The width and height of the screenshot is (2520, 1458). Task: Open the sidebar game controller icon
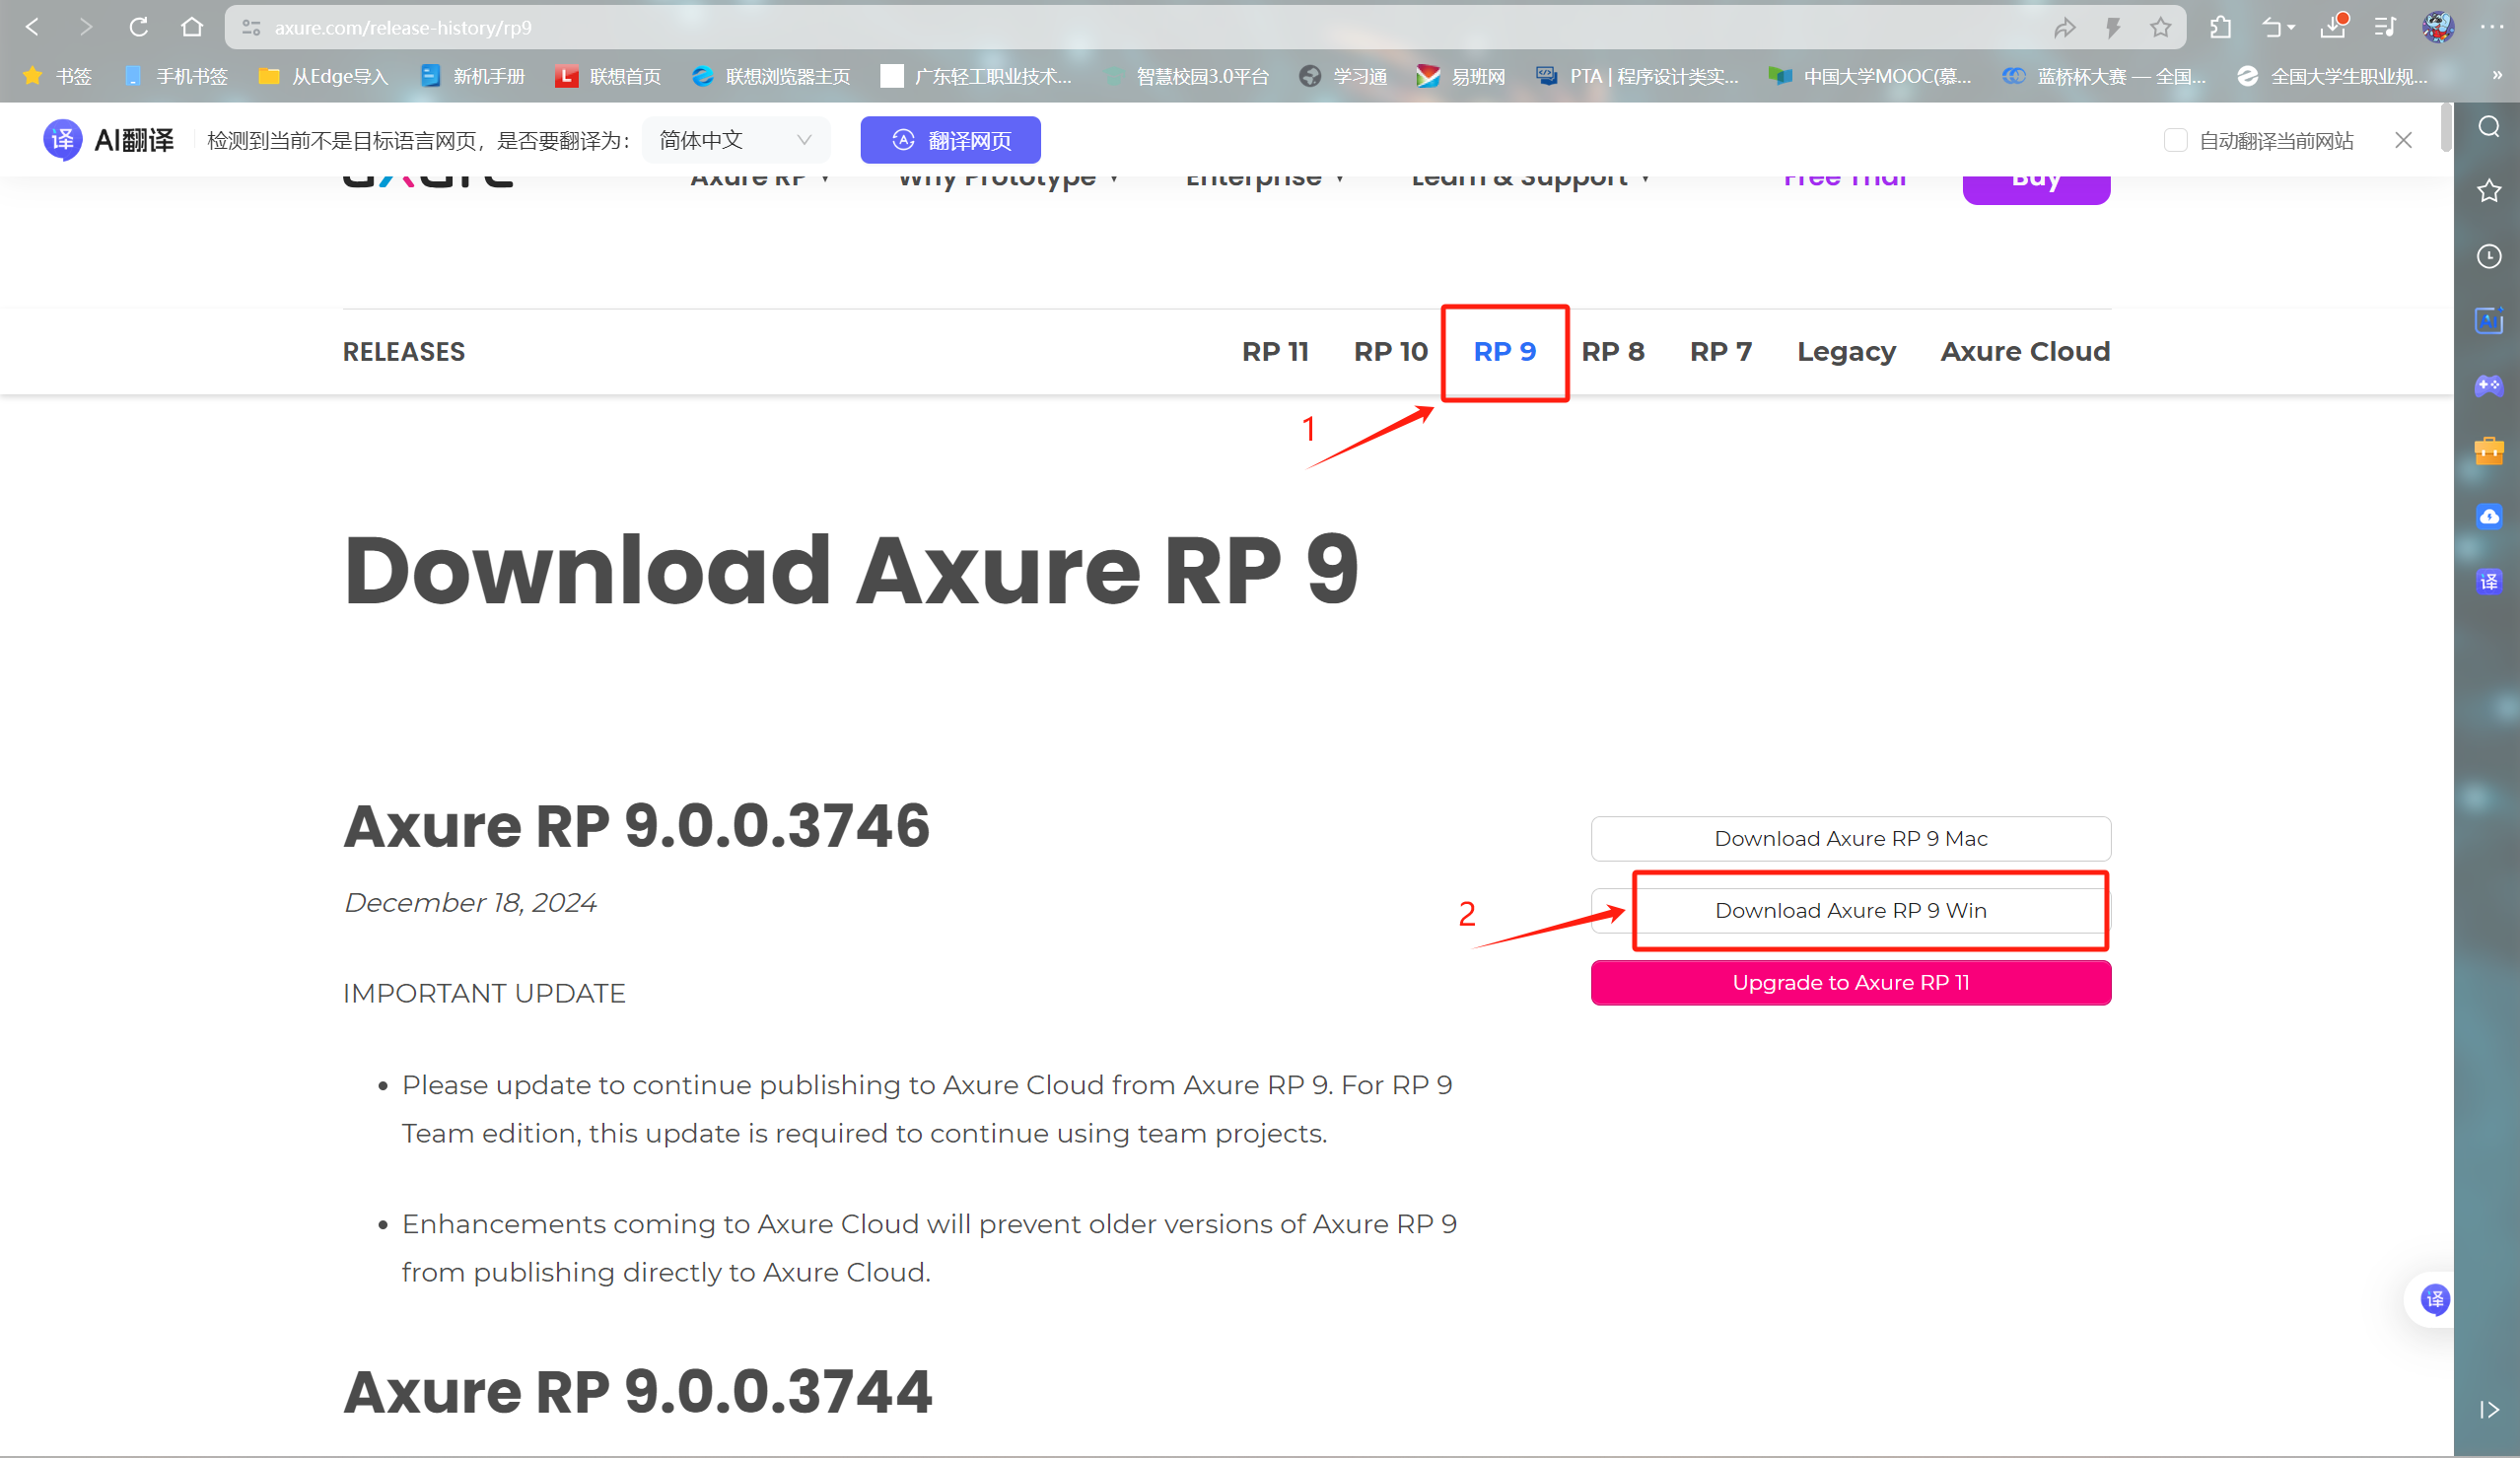tap(2489, 385)
